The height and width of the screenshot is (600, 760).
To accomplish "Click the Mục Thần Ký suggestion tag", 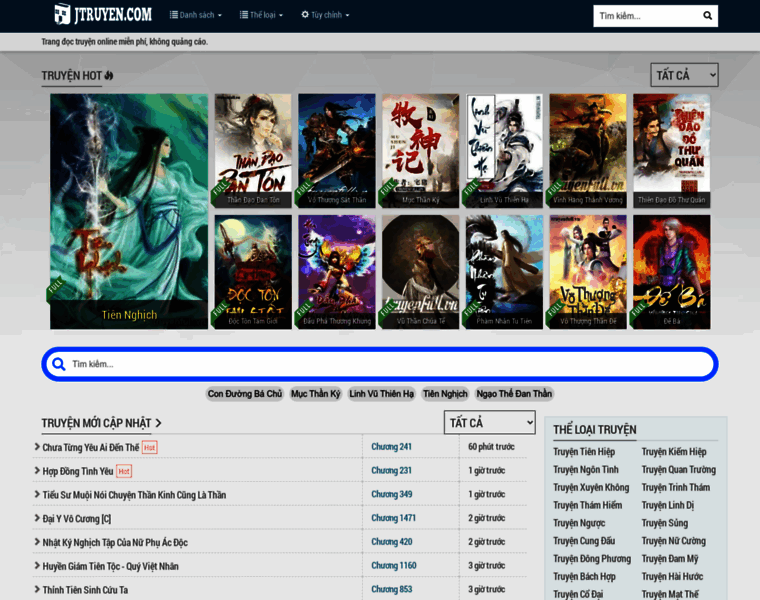I will click(316, 394).
